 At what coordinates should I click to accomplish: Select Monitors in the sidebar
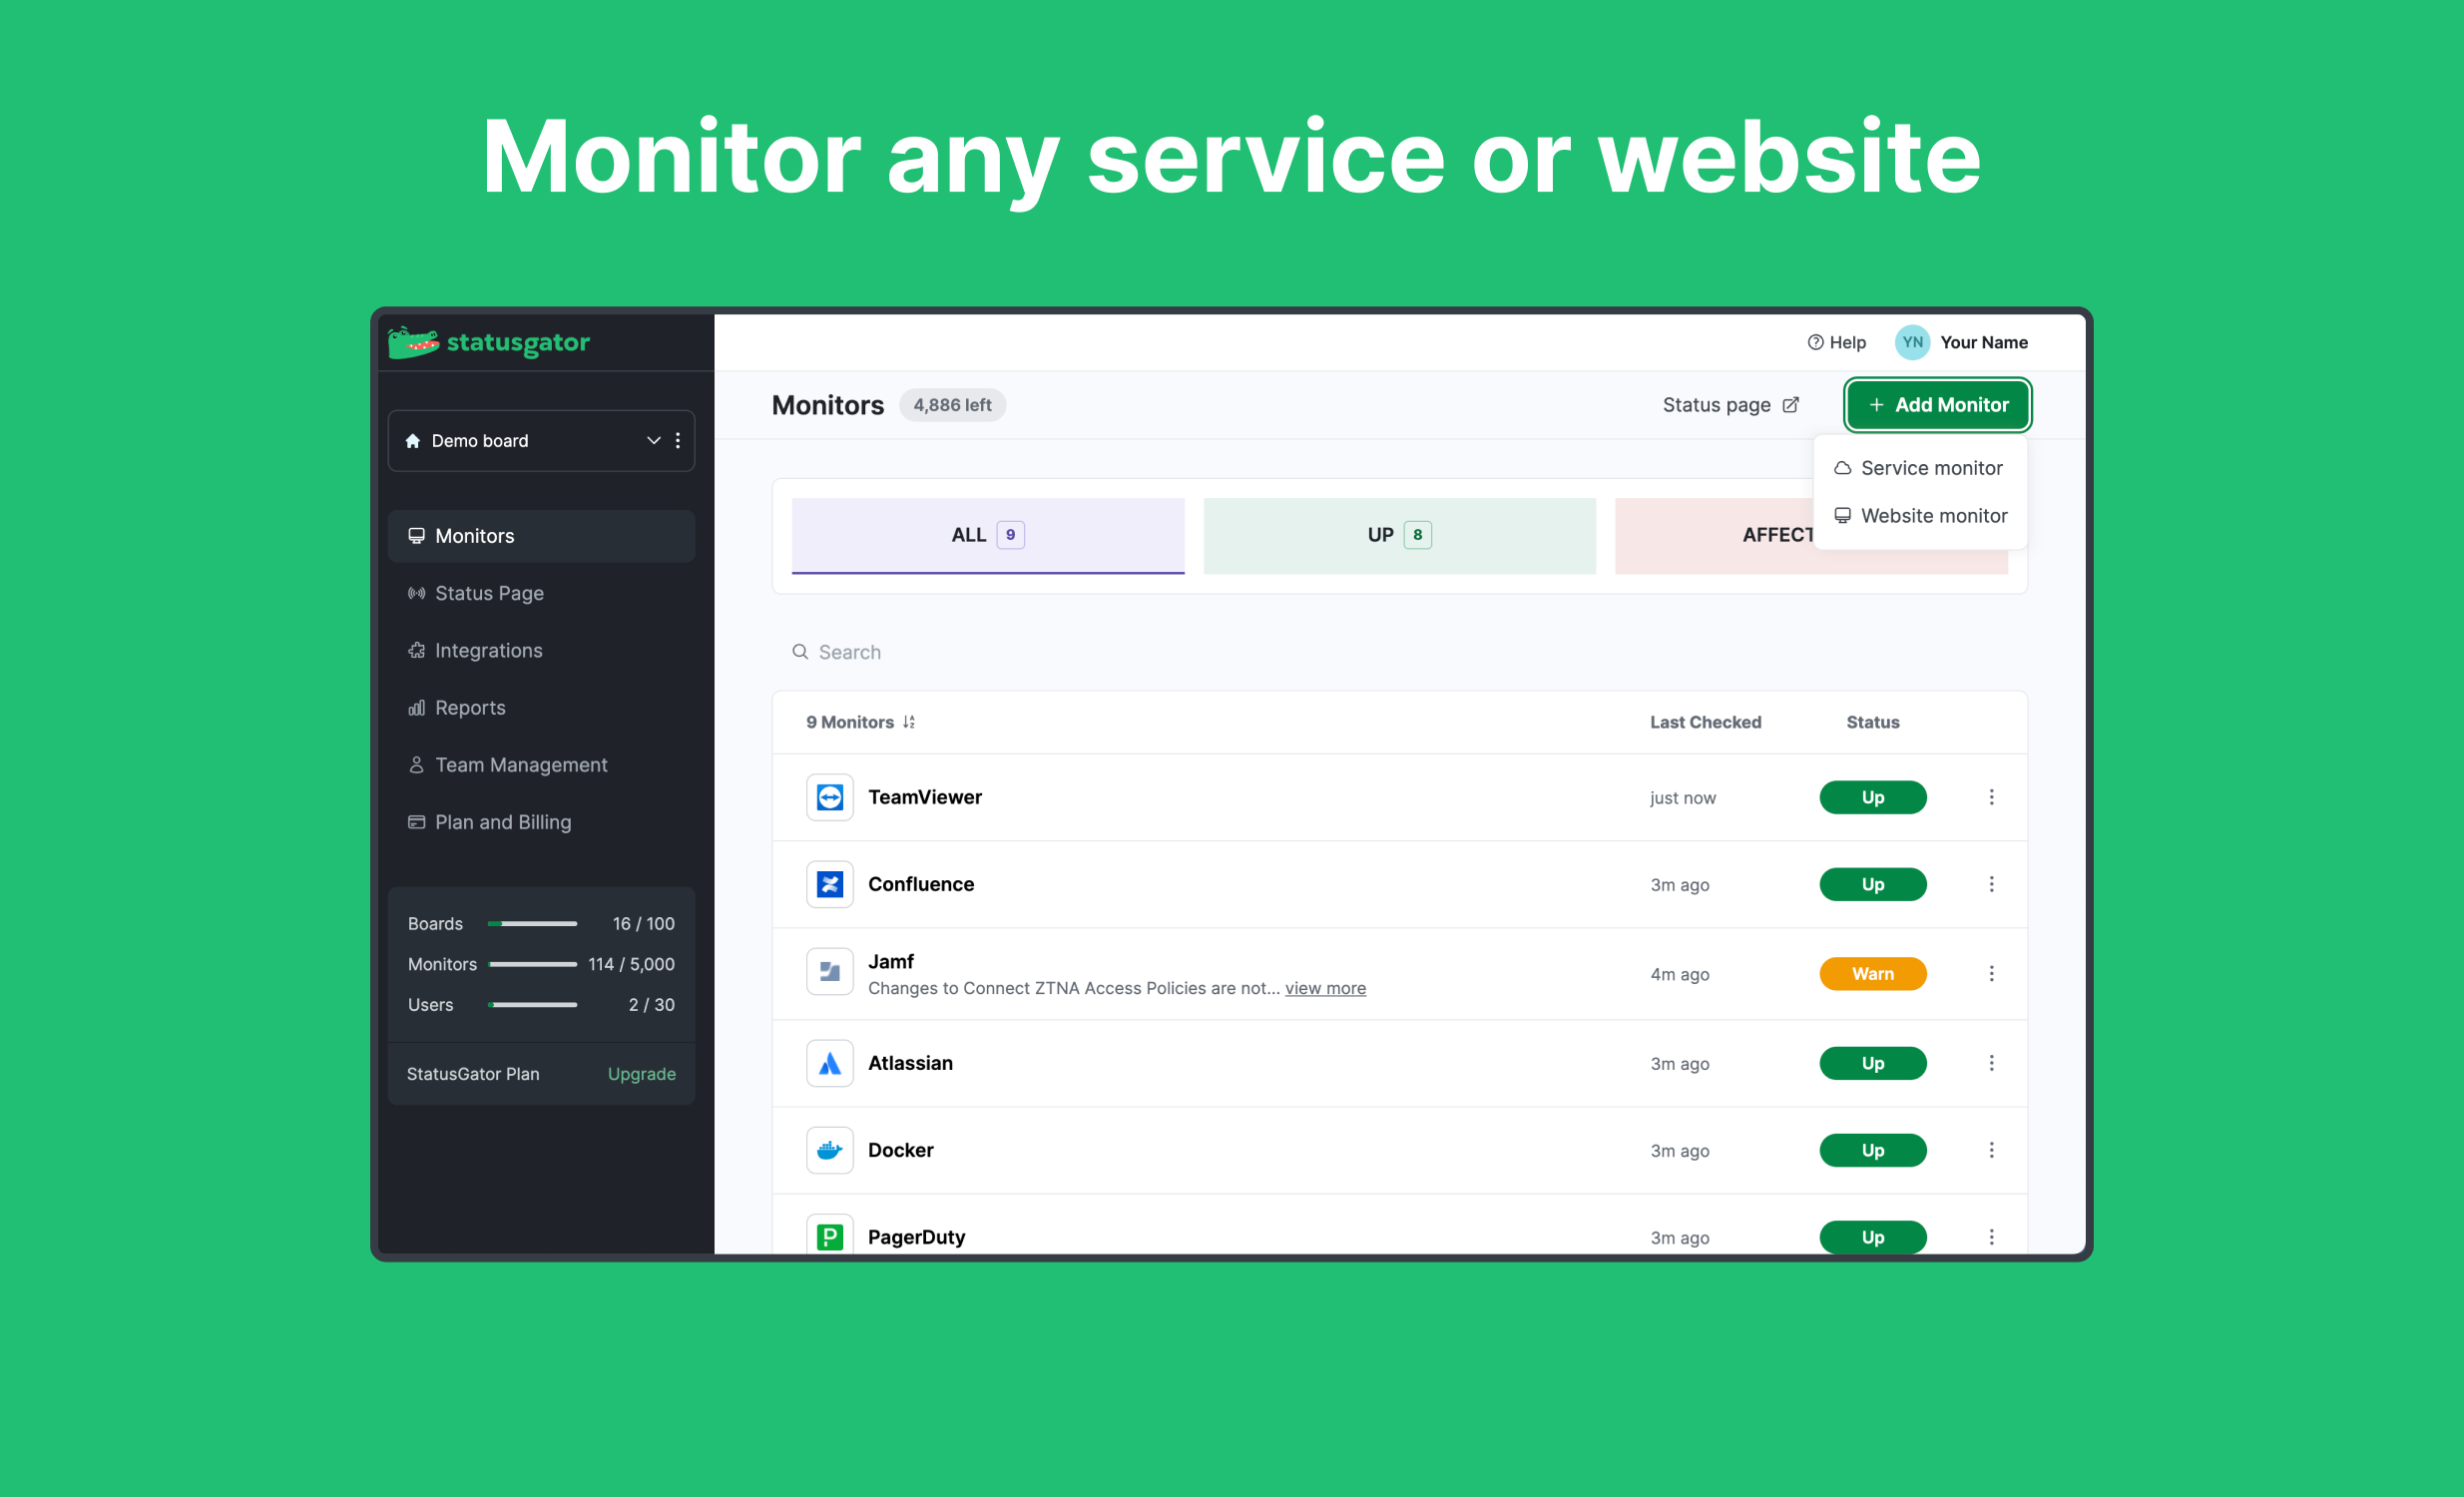click(x=473, y=535)
